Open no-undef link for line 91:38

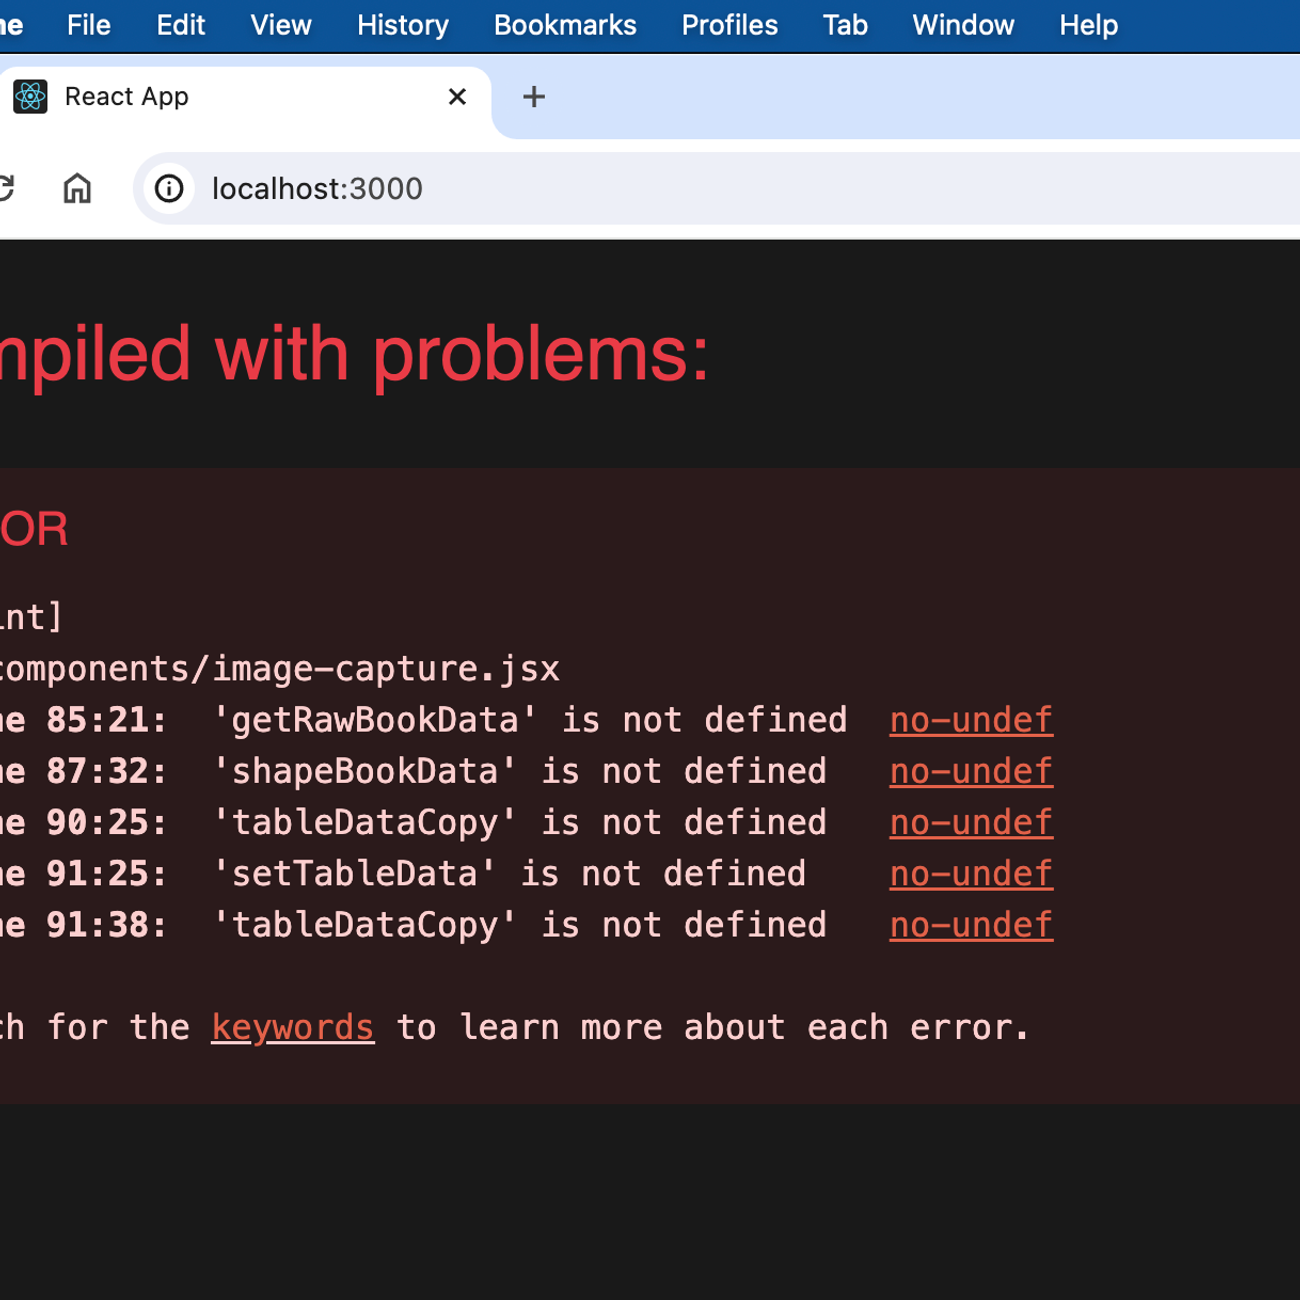971,925
